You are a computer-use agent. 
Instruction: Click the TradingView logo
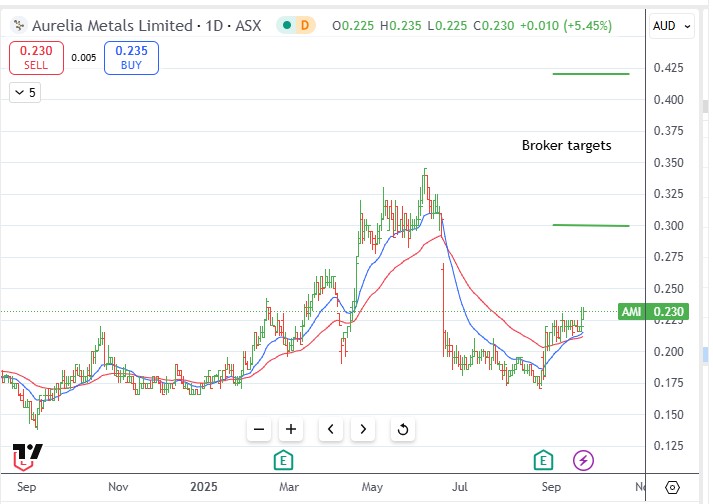click(27, 457)
